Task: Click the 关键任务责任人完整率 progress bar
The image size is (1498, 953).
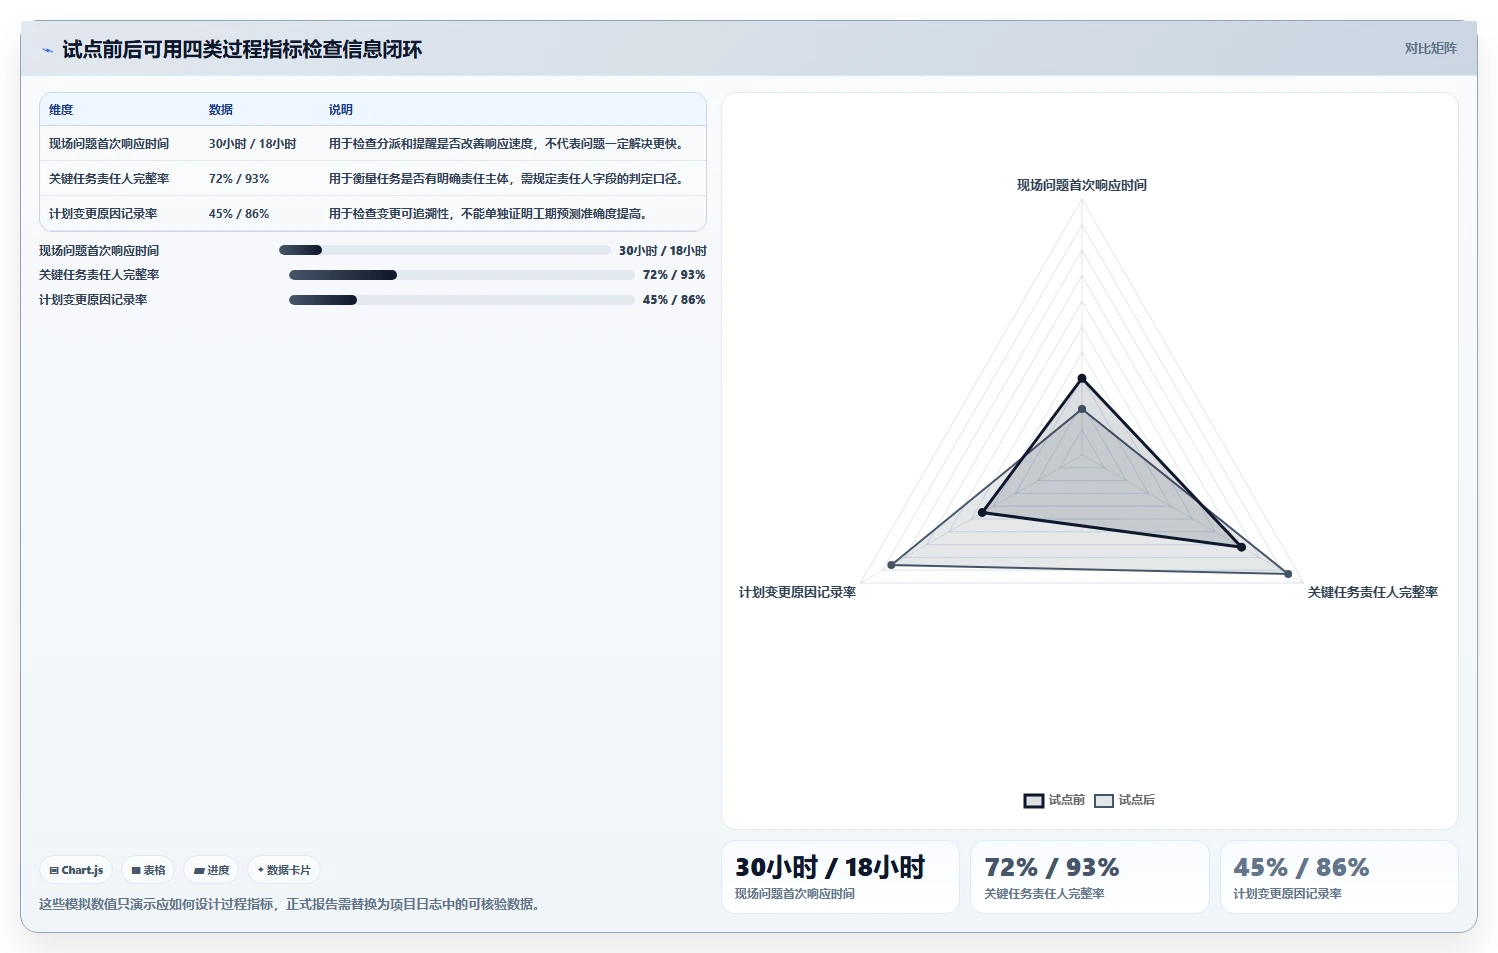Action: [x=461, y=275]
